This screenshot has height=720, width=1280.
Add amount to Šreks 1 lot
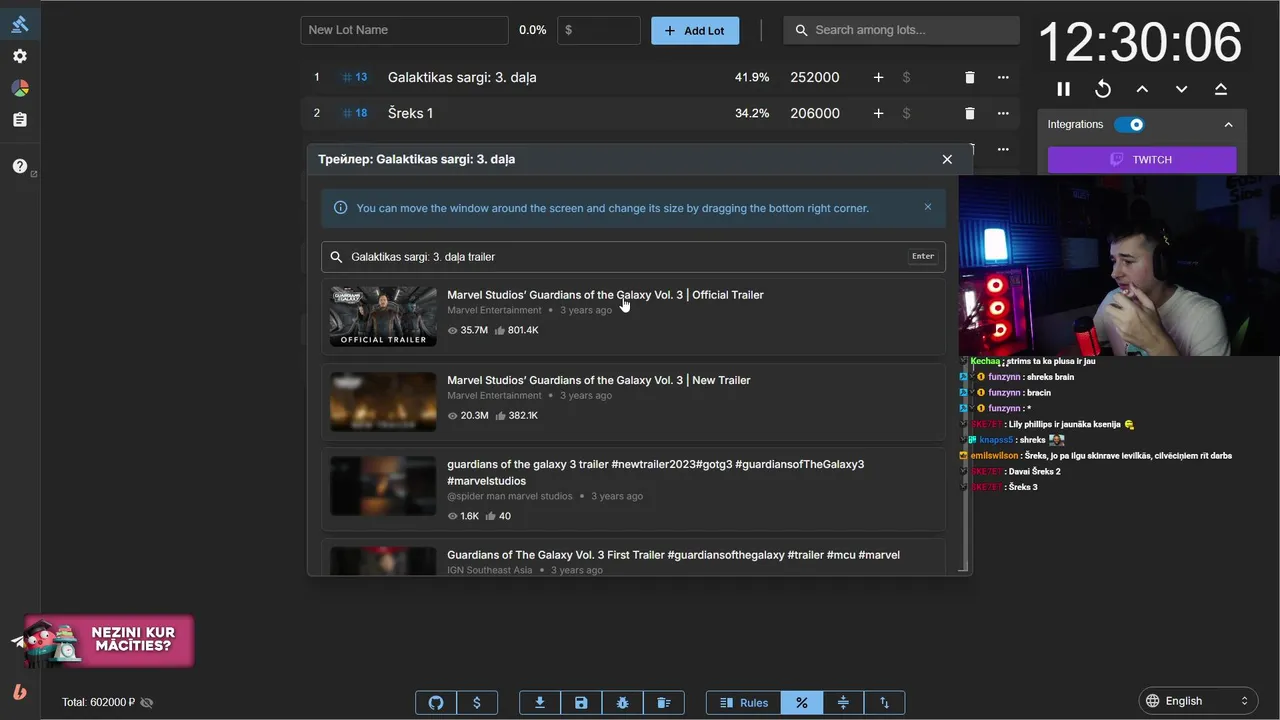point(878,113)
